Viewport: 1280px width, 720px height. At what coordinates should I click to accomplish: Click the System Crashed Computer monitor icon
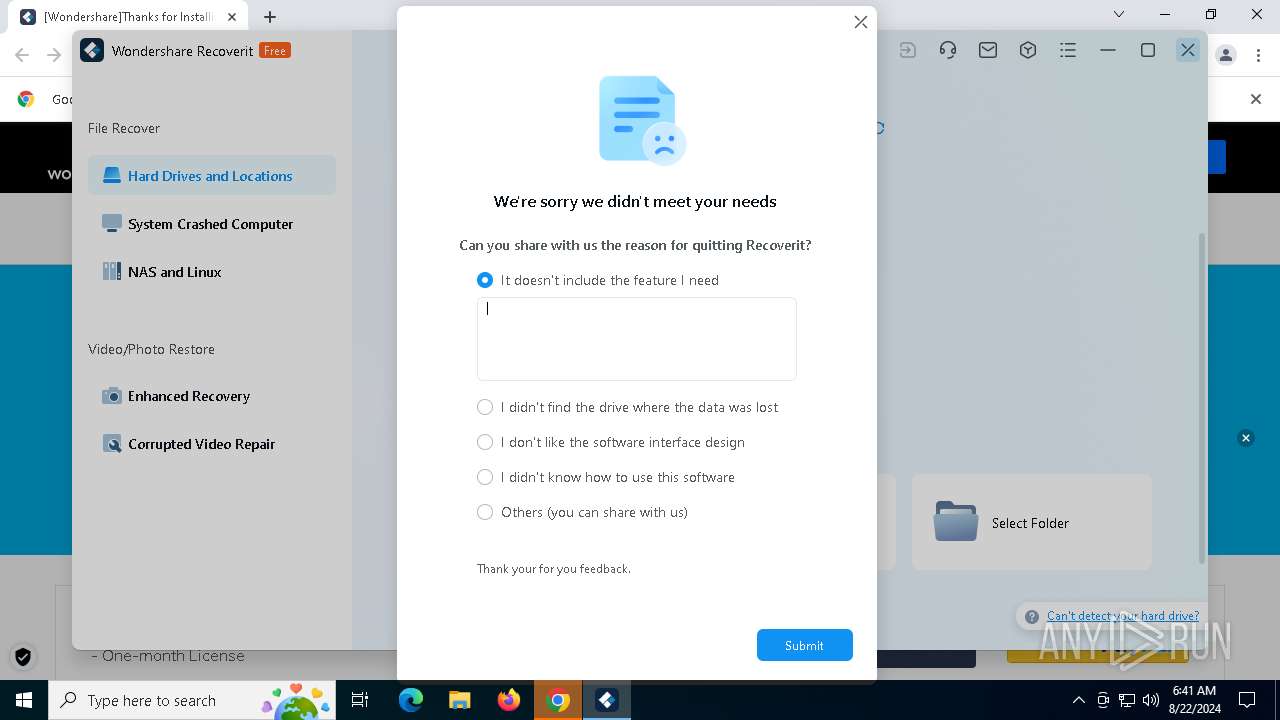pyautogui.click(x=112, y=224)
